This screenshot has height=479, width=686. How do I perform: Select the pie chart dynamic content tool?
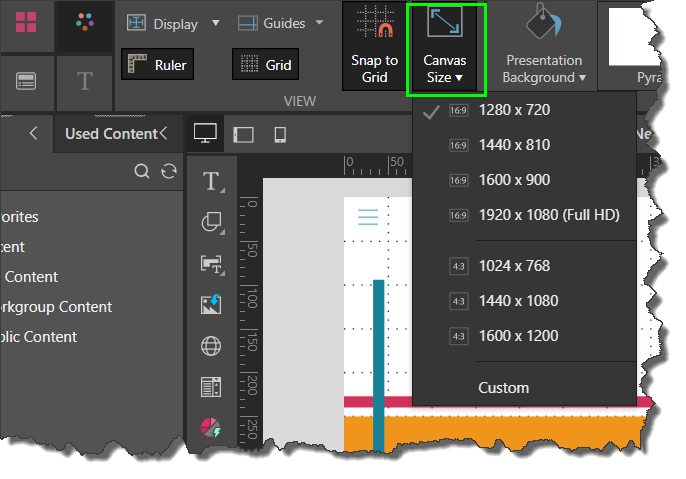click(x=211, y=427)
